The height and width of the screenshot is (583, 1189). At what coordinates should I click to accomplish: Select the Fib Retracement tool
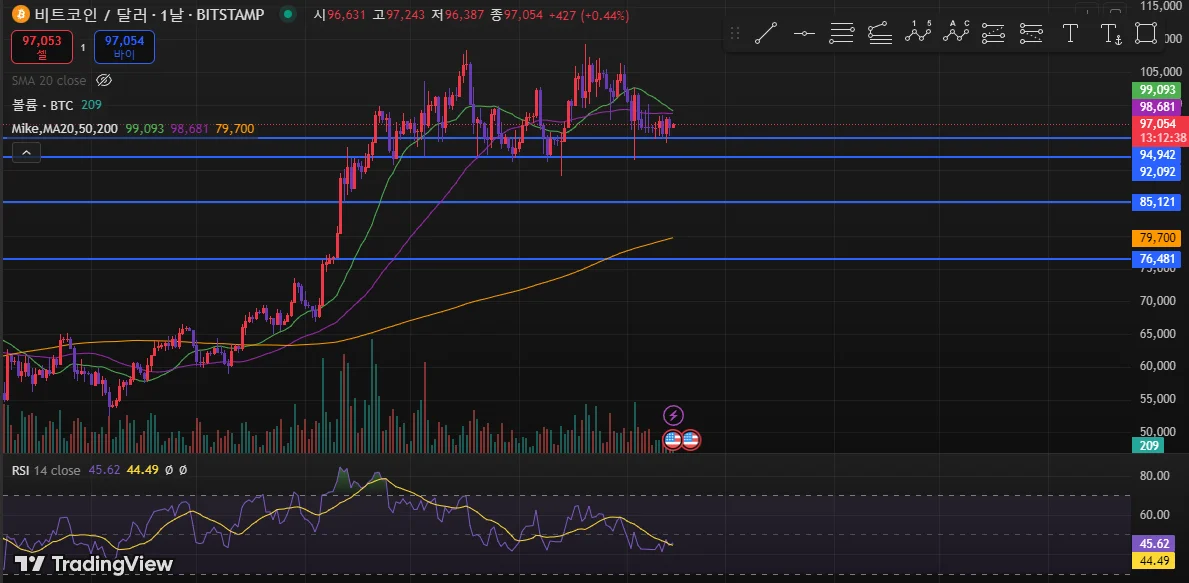pyautogui.click(x=842, y=33)
